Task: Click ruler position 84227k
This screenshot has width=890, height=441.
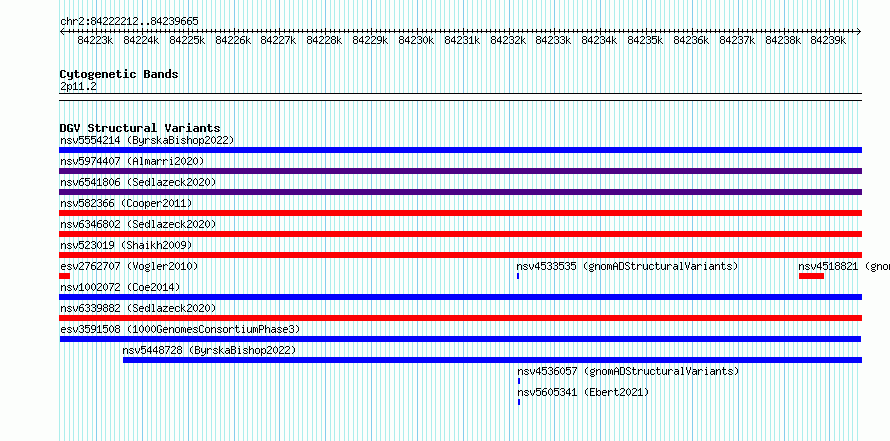Action: point(279,40)
